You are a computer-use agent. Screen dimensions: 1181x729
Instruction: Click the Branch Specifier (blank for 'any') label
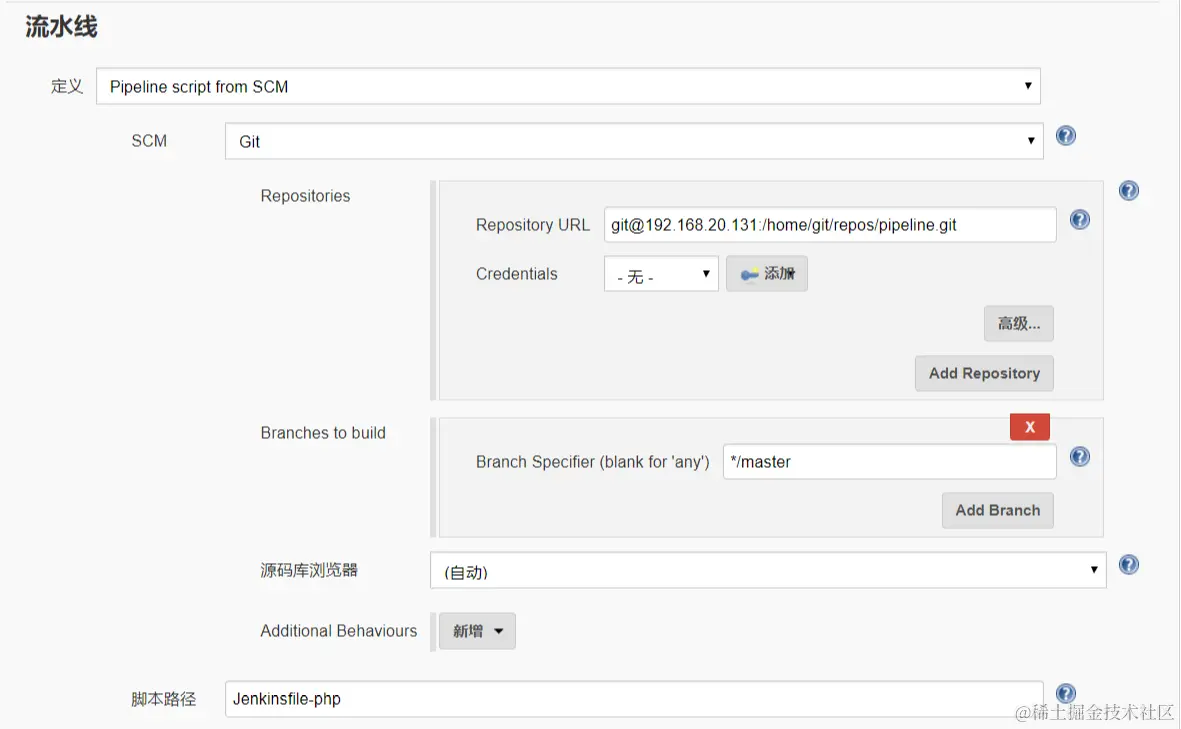592,462
